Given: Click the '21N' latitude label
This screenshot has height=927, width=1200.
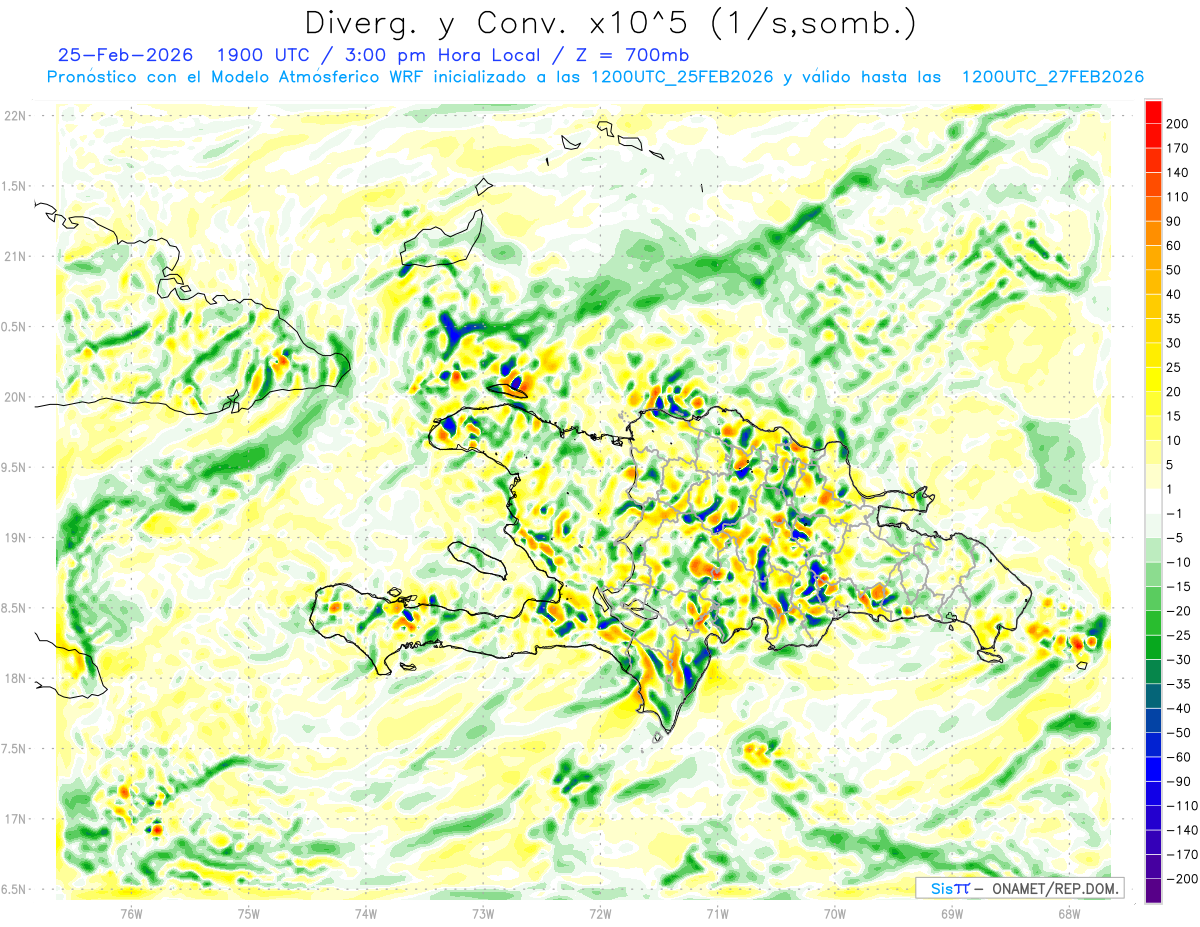Looking at the screenshot, I should [14, 256].
